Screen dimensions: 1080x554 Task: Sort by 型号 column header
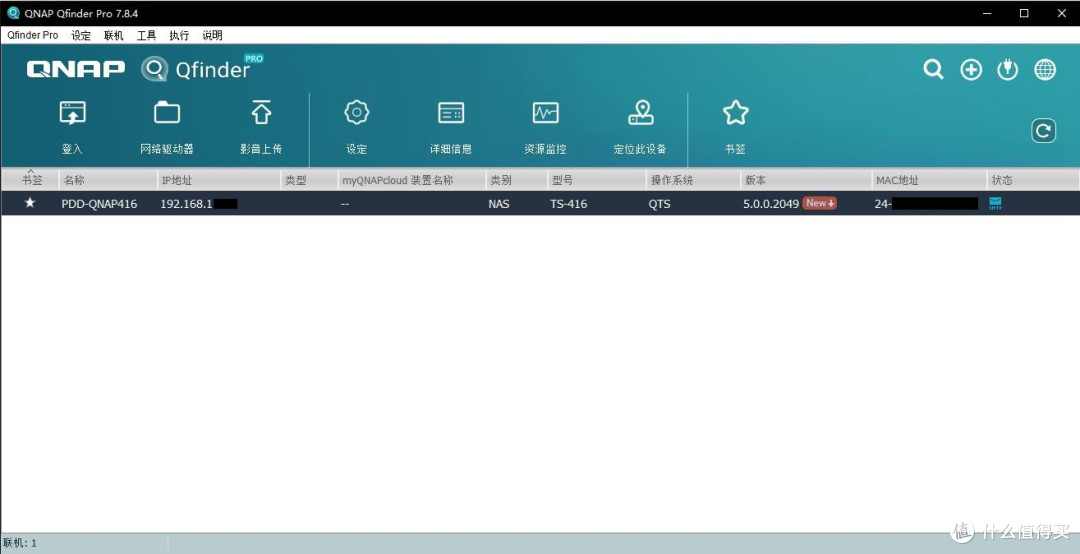pos(597,180)
